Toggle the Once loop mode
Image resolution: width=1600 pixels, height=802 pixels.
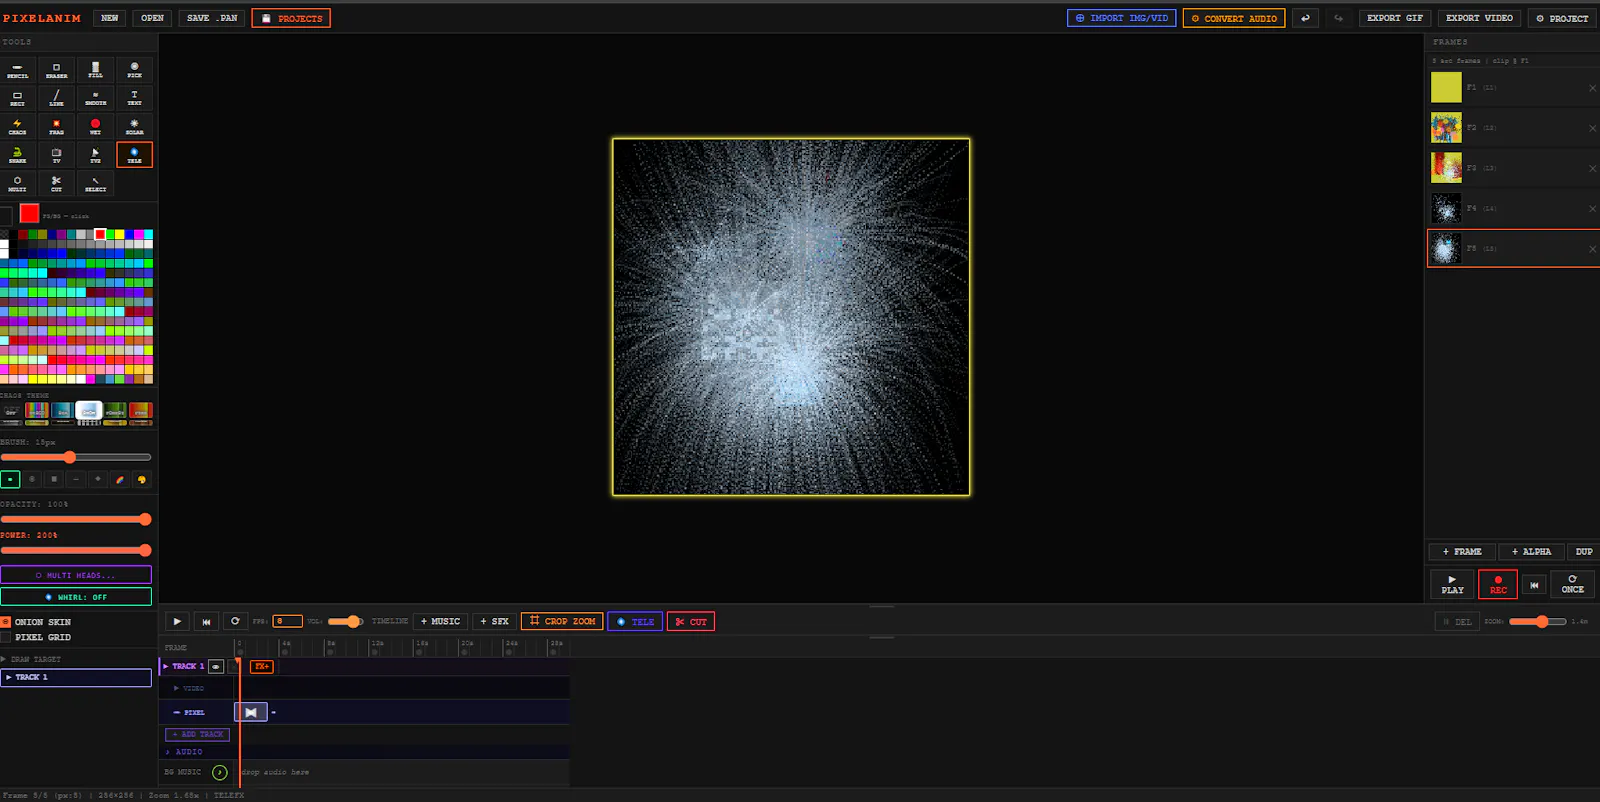tap(1572, 584)
